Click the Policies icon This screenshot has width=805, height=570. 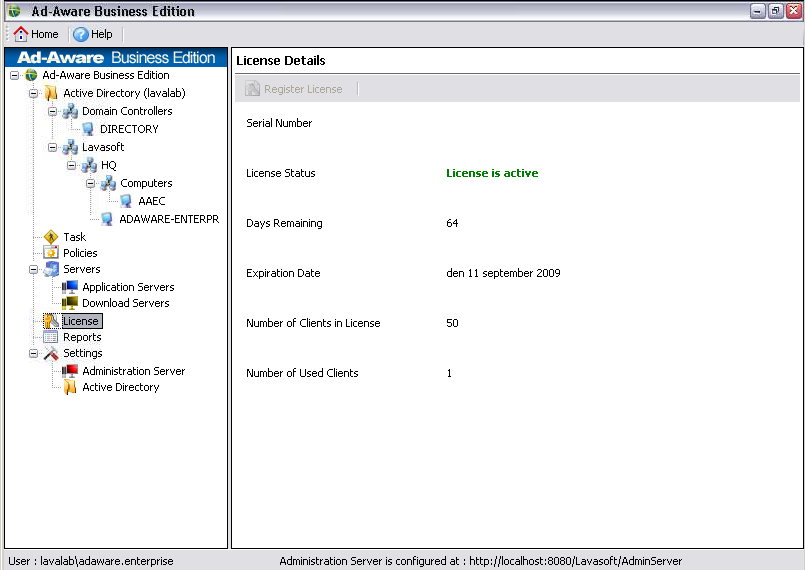51,252
